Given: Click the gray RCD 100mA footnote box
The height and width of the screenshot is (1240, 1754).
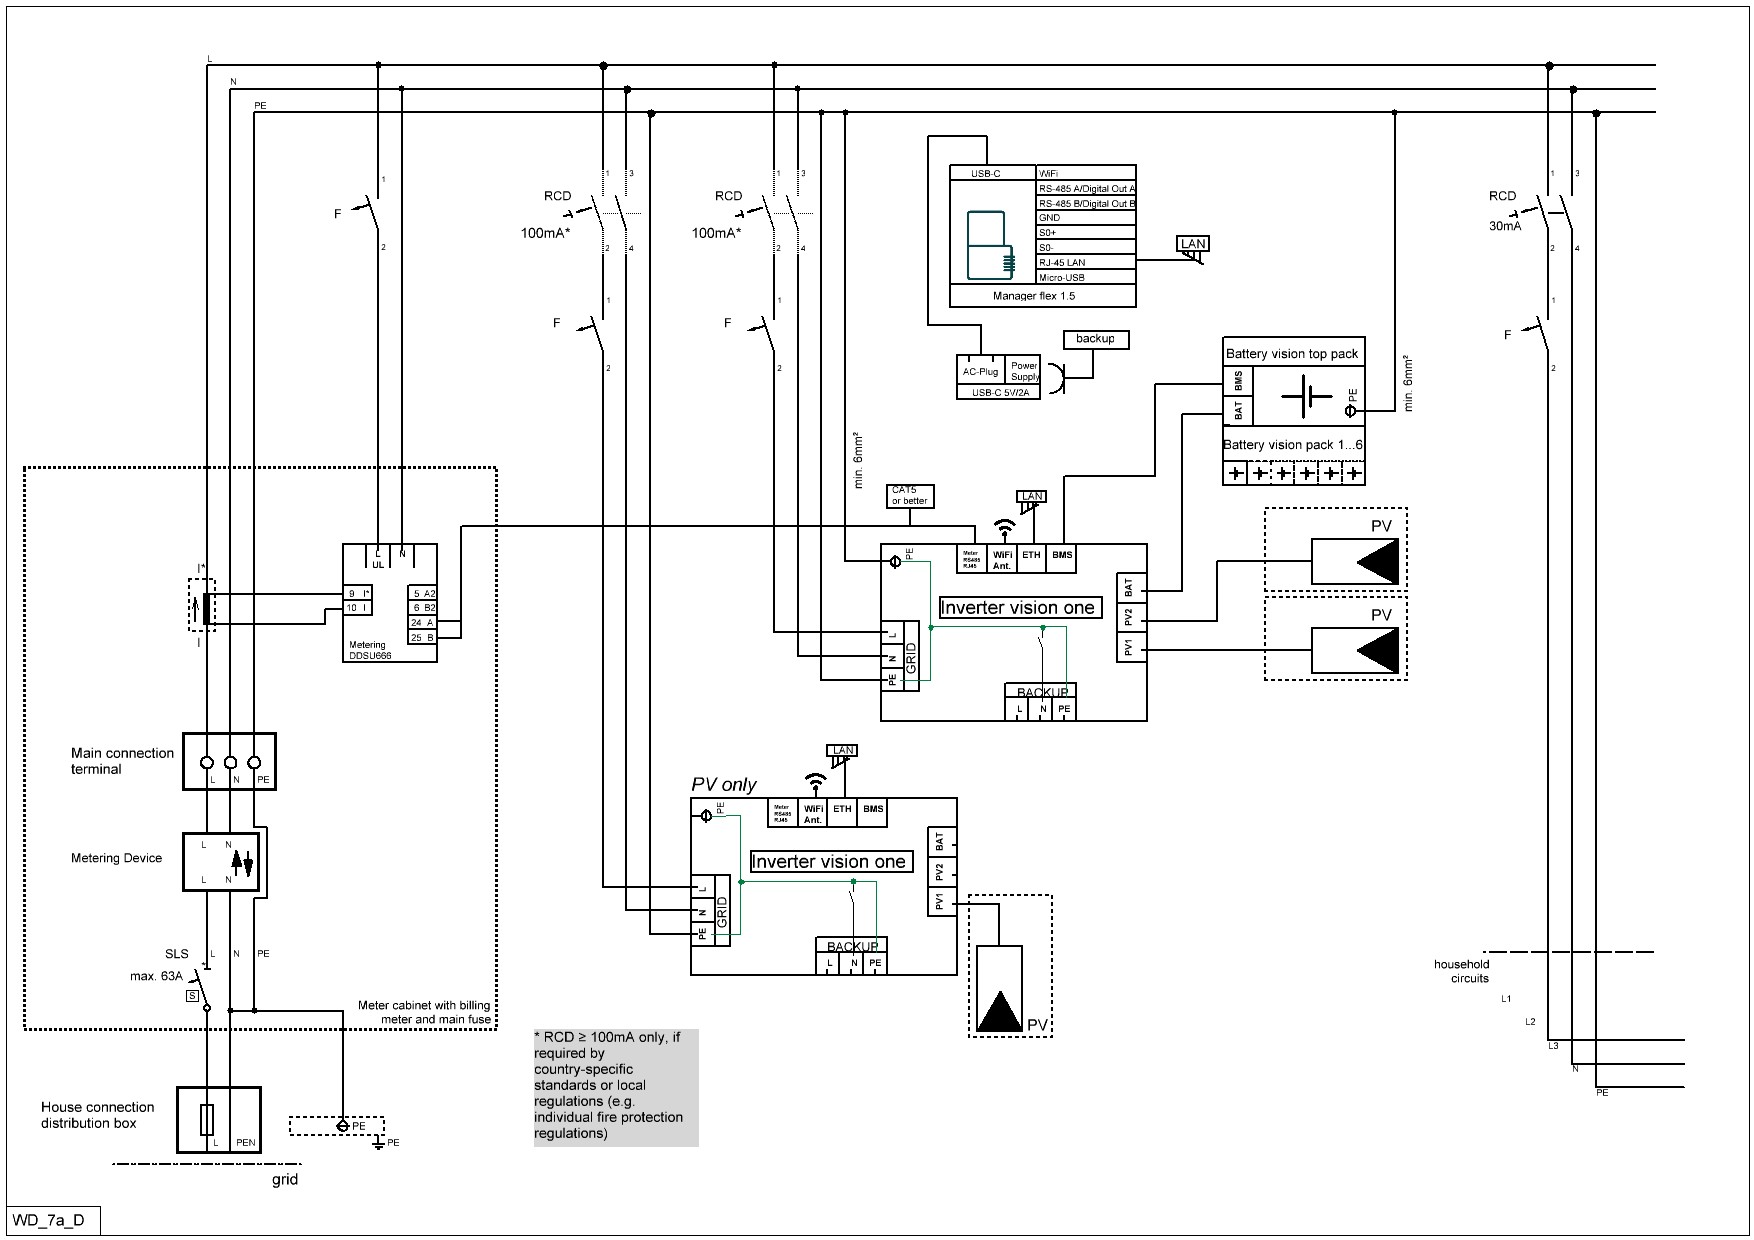Looking at the screenshot, I should coord(616,1086).
